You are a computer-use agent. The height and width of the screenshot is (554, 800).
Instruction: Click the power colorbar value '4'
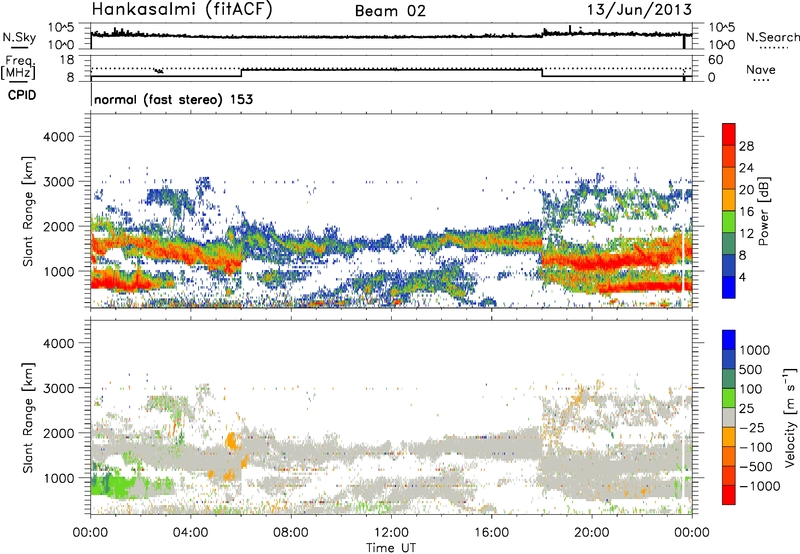[x=742, y=278]
